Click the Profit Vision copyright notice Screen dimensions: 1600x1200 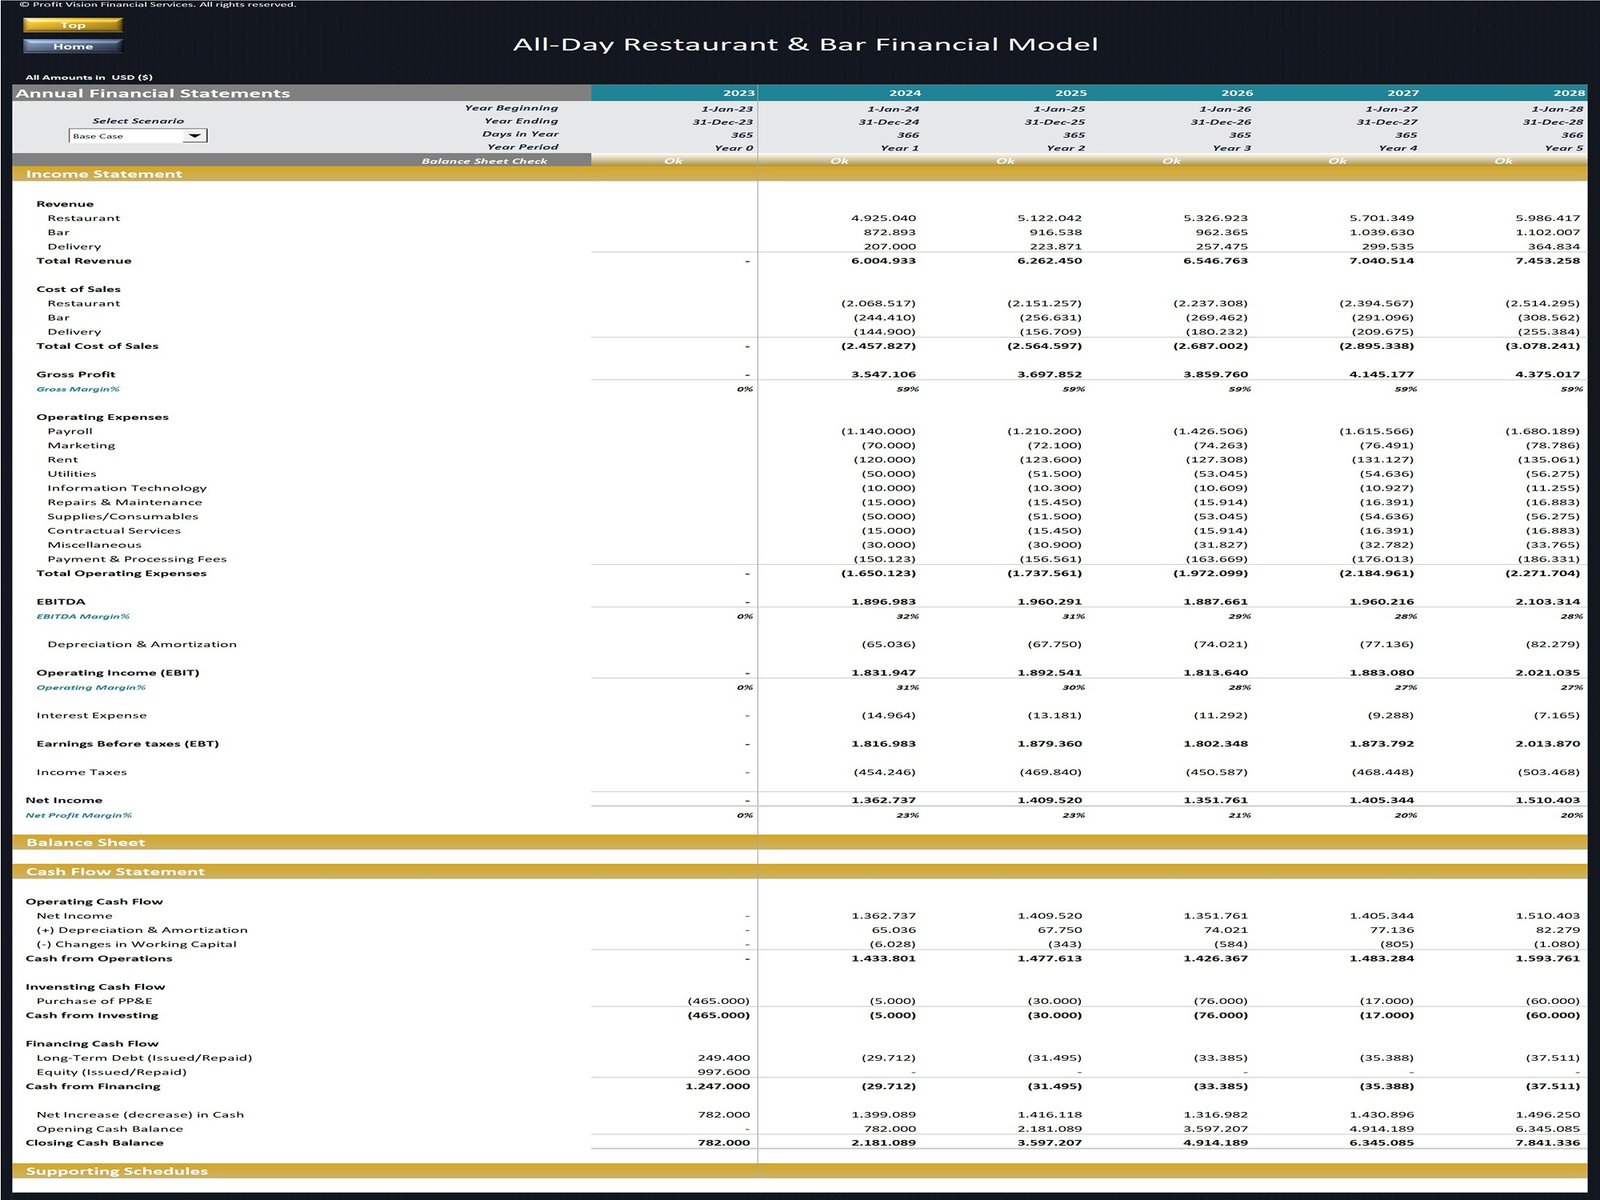tap(160, 5)
